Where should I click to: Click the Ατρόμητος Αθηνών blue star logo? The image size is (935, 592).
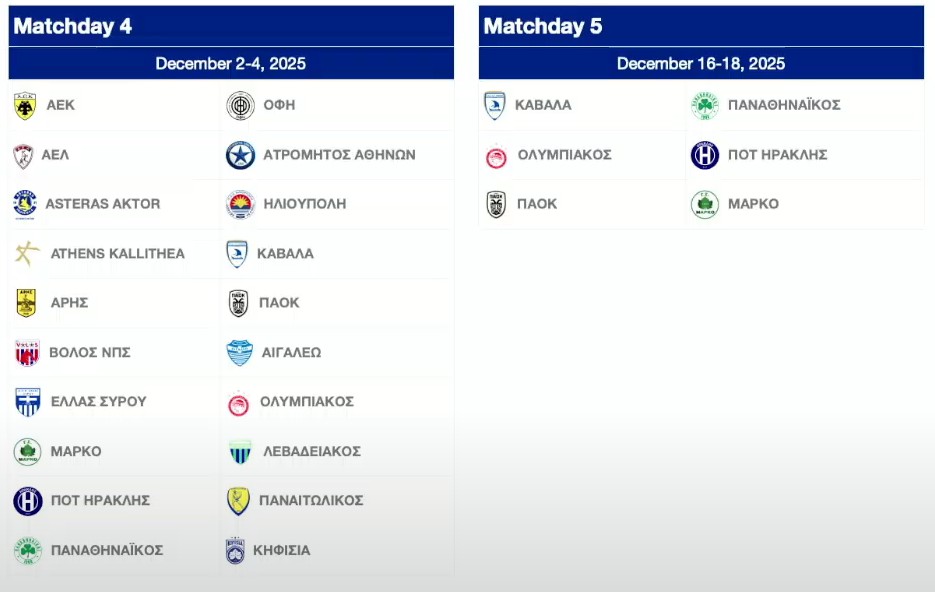[240, 155]
